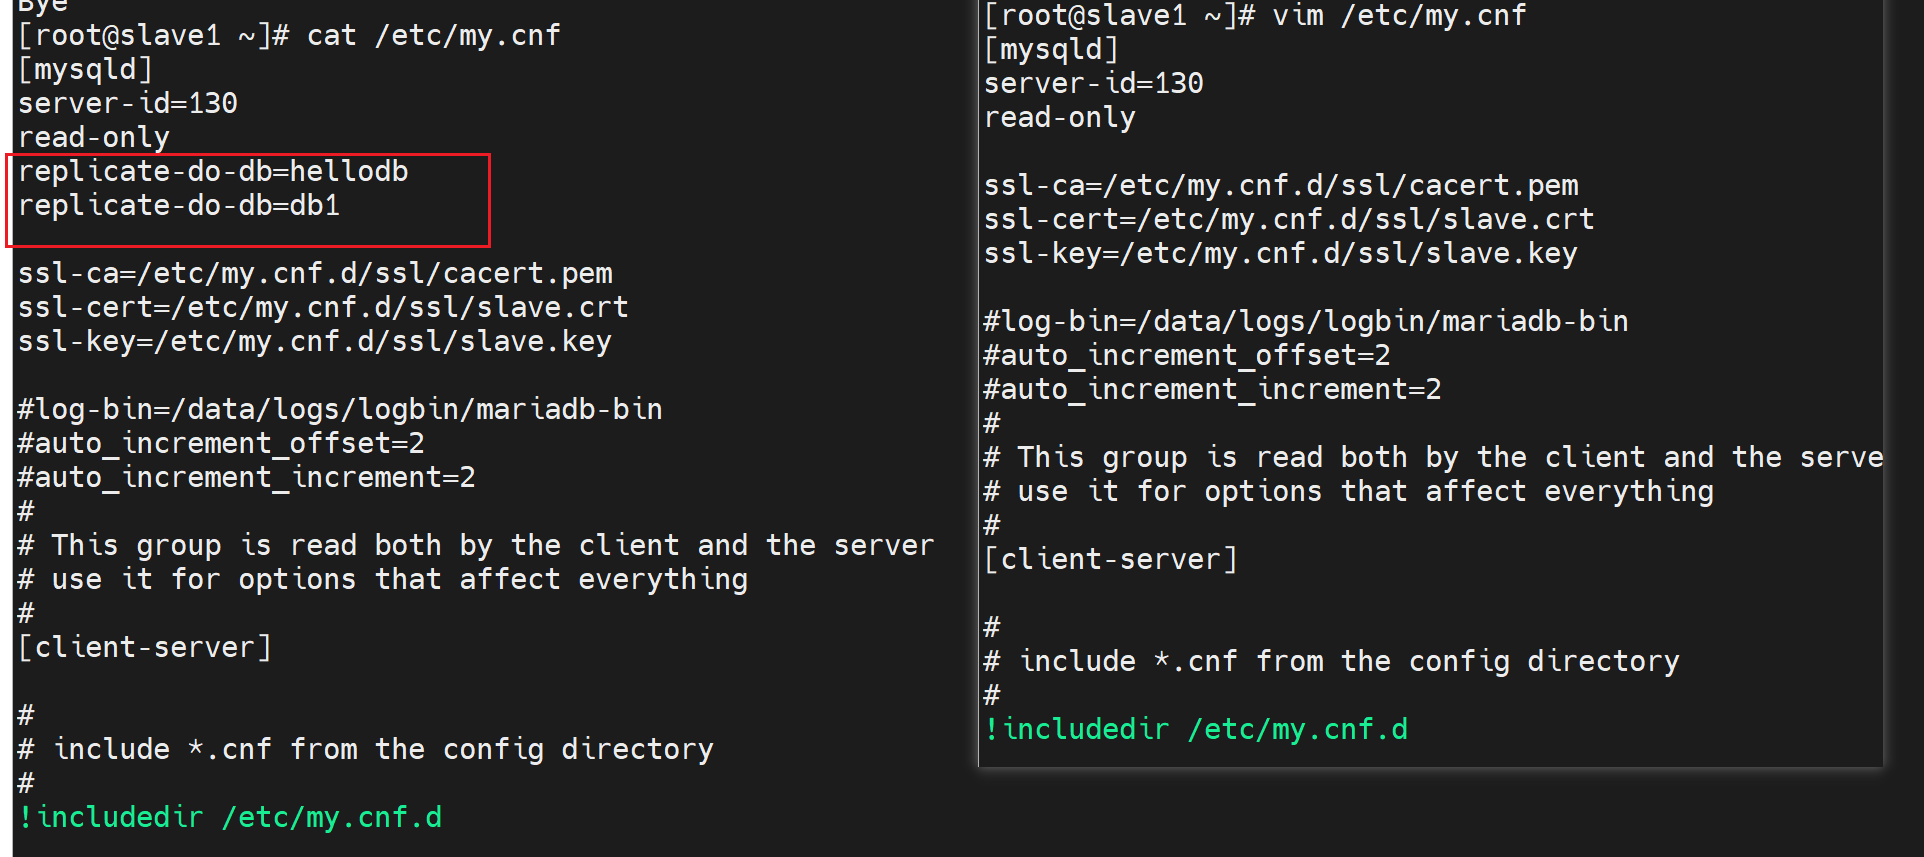
Task: Select '[mysqld]' line in left terminal
Action: (x=85, y=70)
